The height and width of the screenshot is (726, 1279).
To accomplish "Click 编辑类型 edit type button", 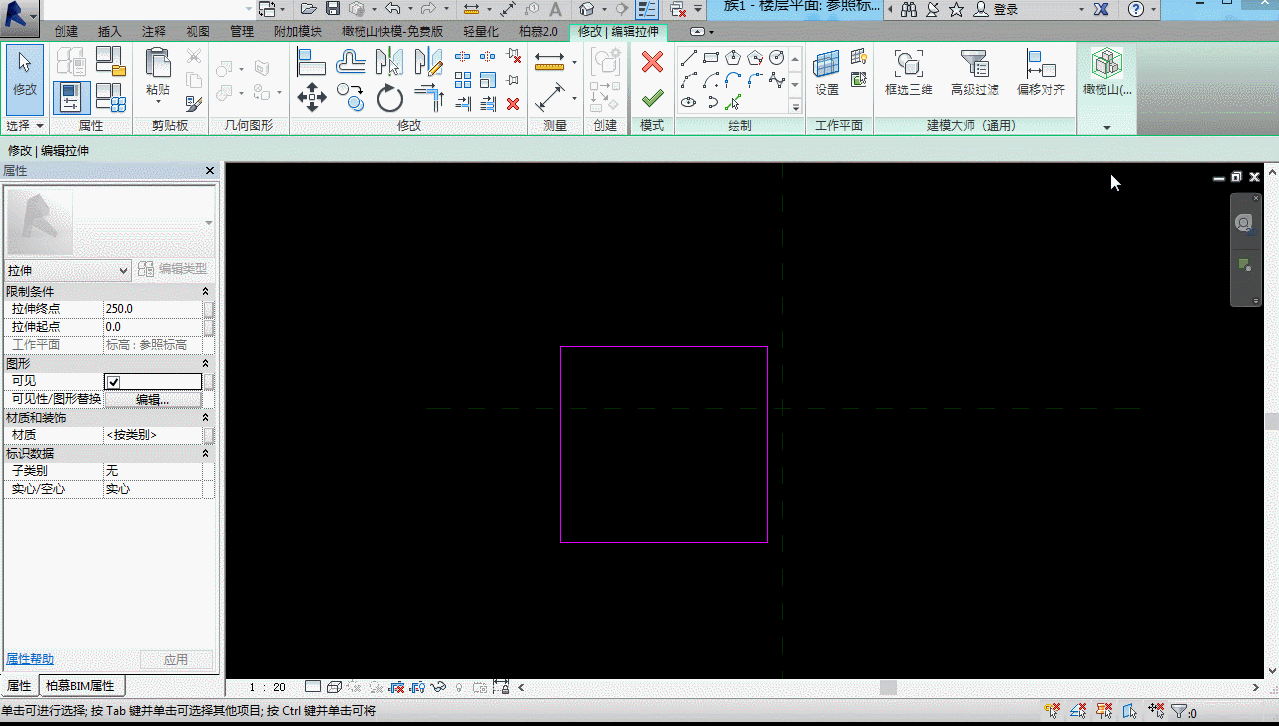I will [173, 270].
